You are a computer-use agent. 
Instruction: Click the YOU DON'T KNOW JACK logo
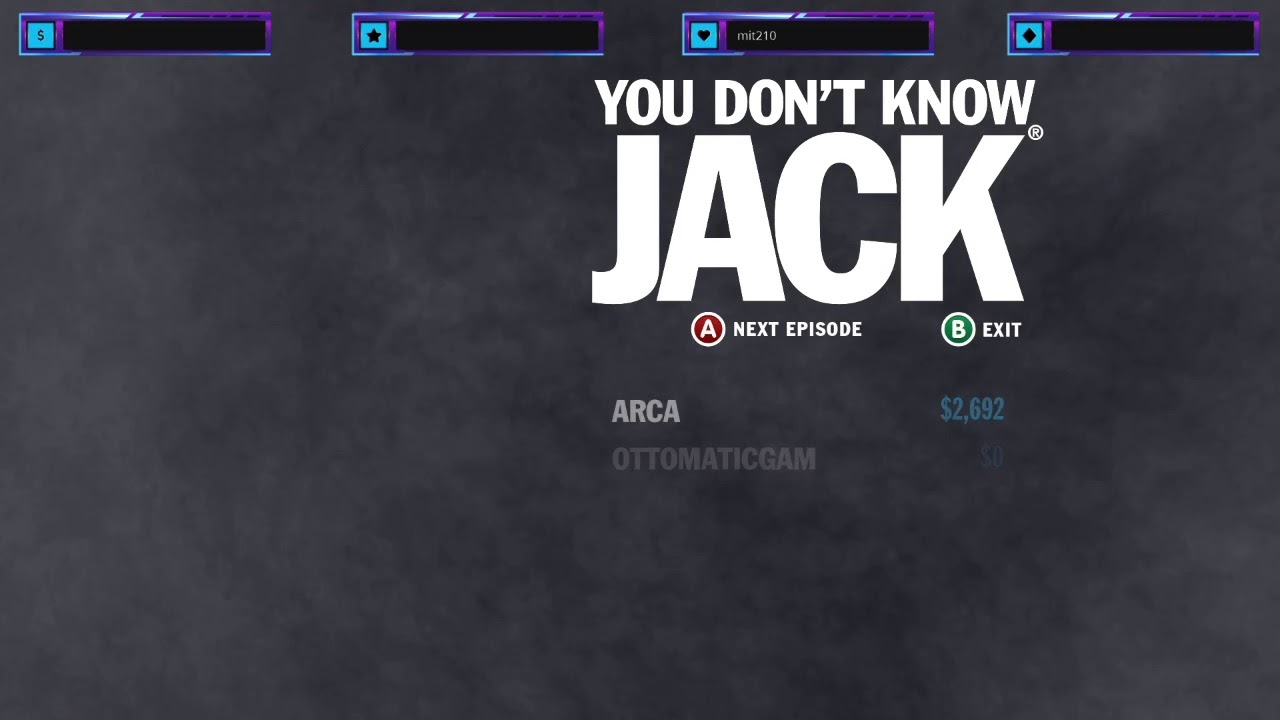(x=818, y=191)
